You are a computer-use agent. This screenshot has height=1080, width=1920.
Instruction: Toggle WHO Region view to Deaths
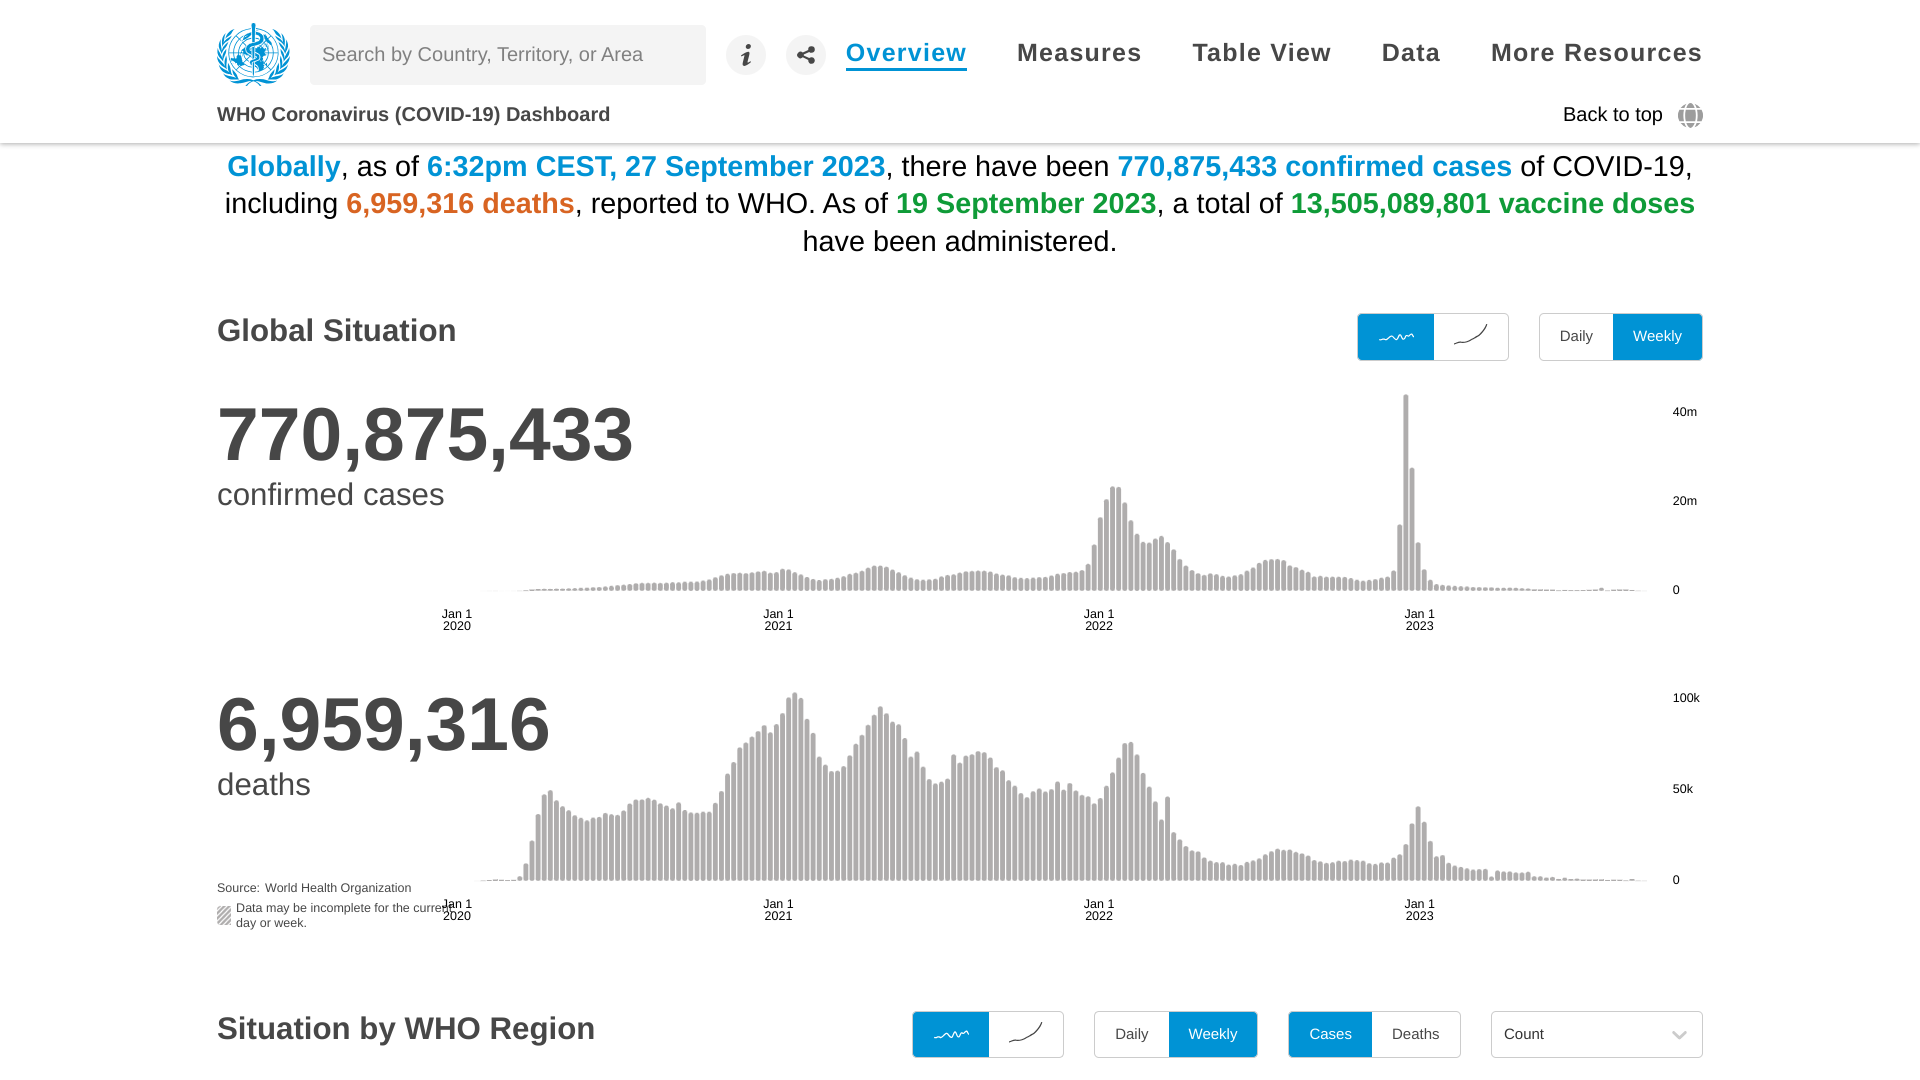1415,1035
